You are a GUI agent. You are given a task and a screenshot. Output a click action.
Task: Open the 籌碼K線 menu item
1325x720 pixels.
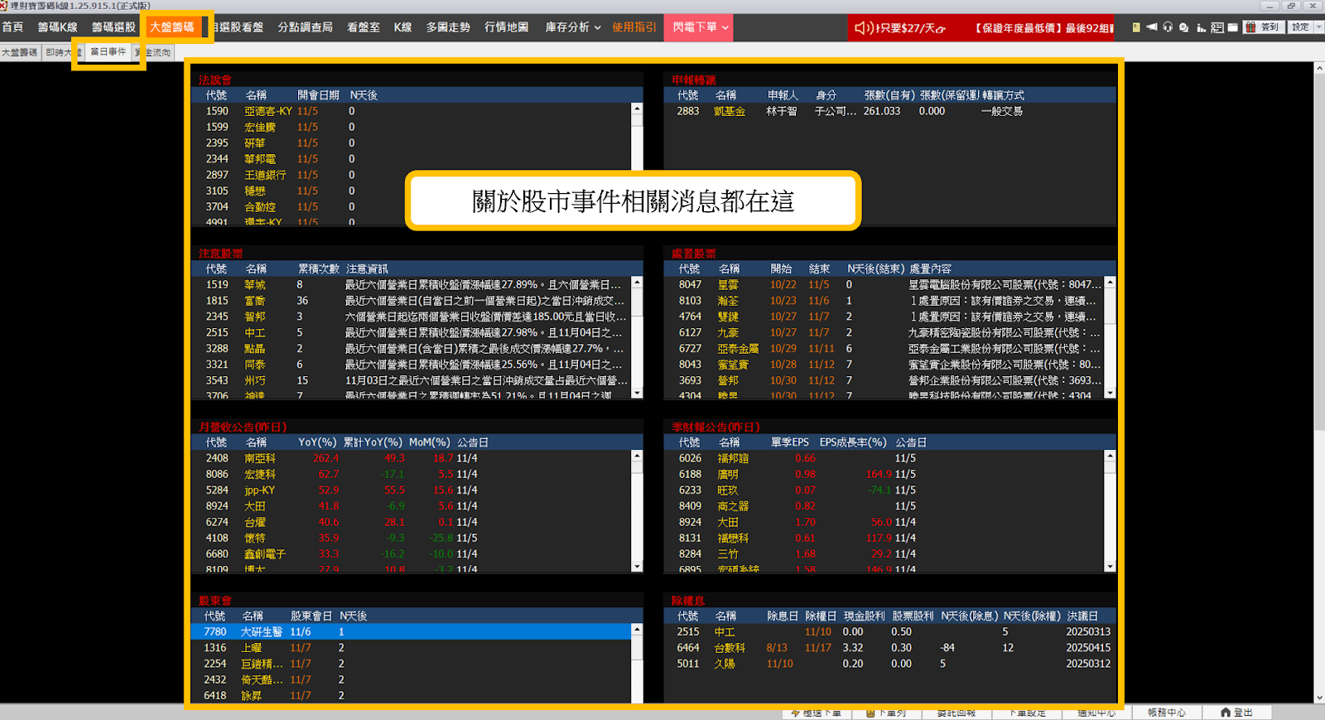tap(58, 27)
